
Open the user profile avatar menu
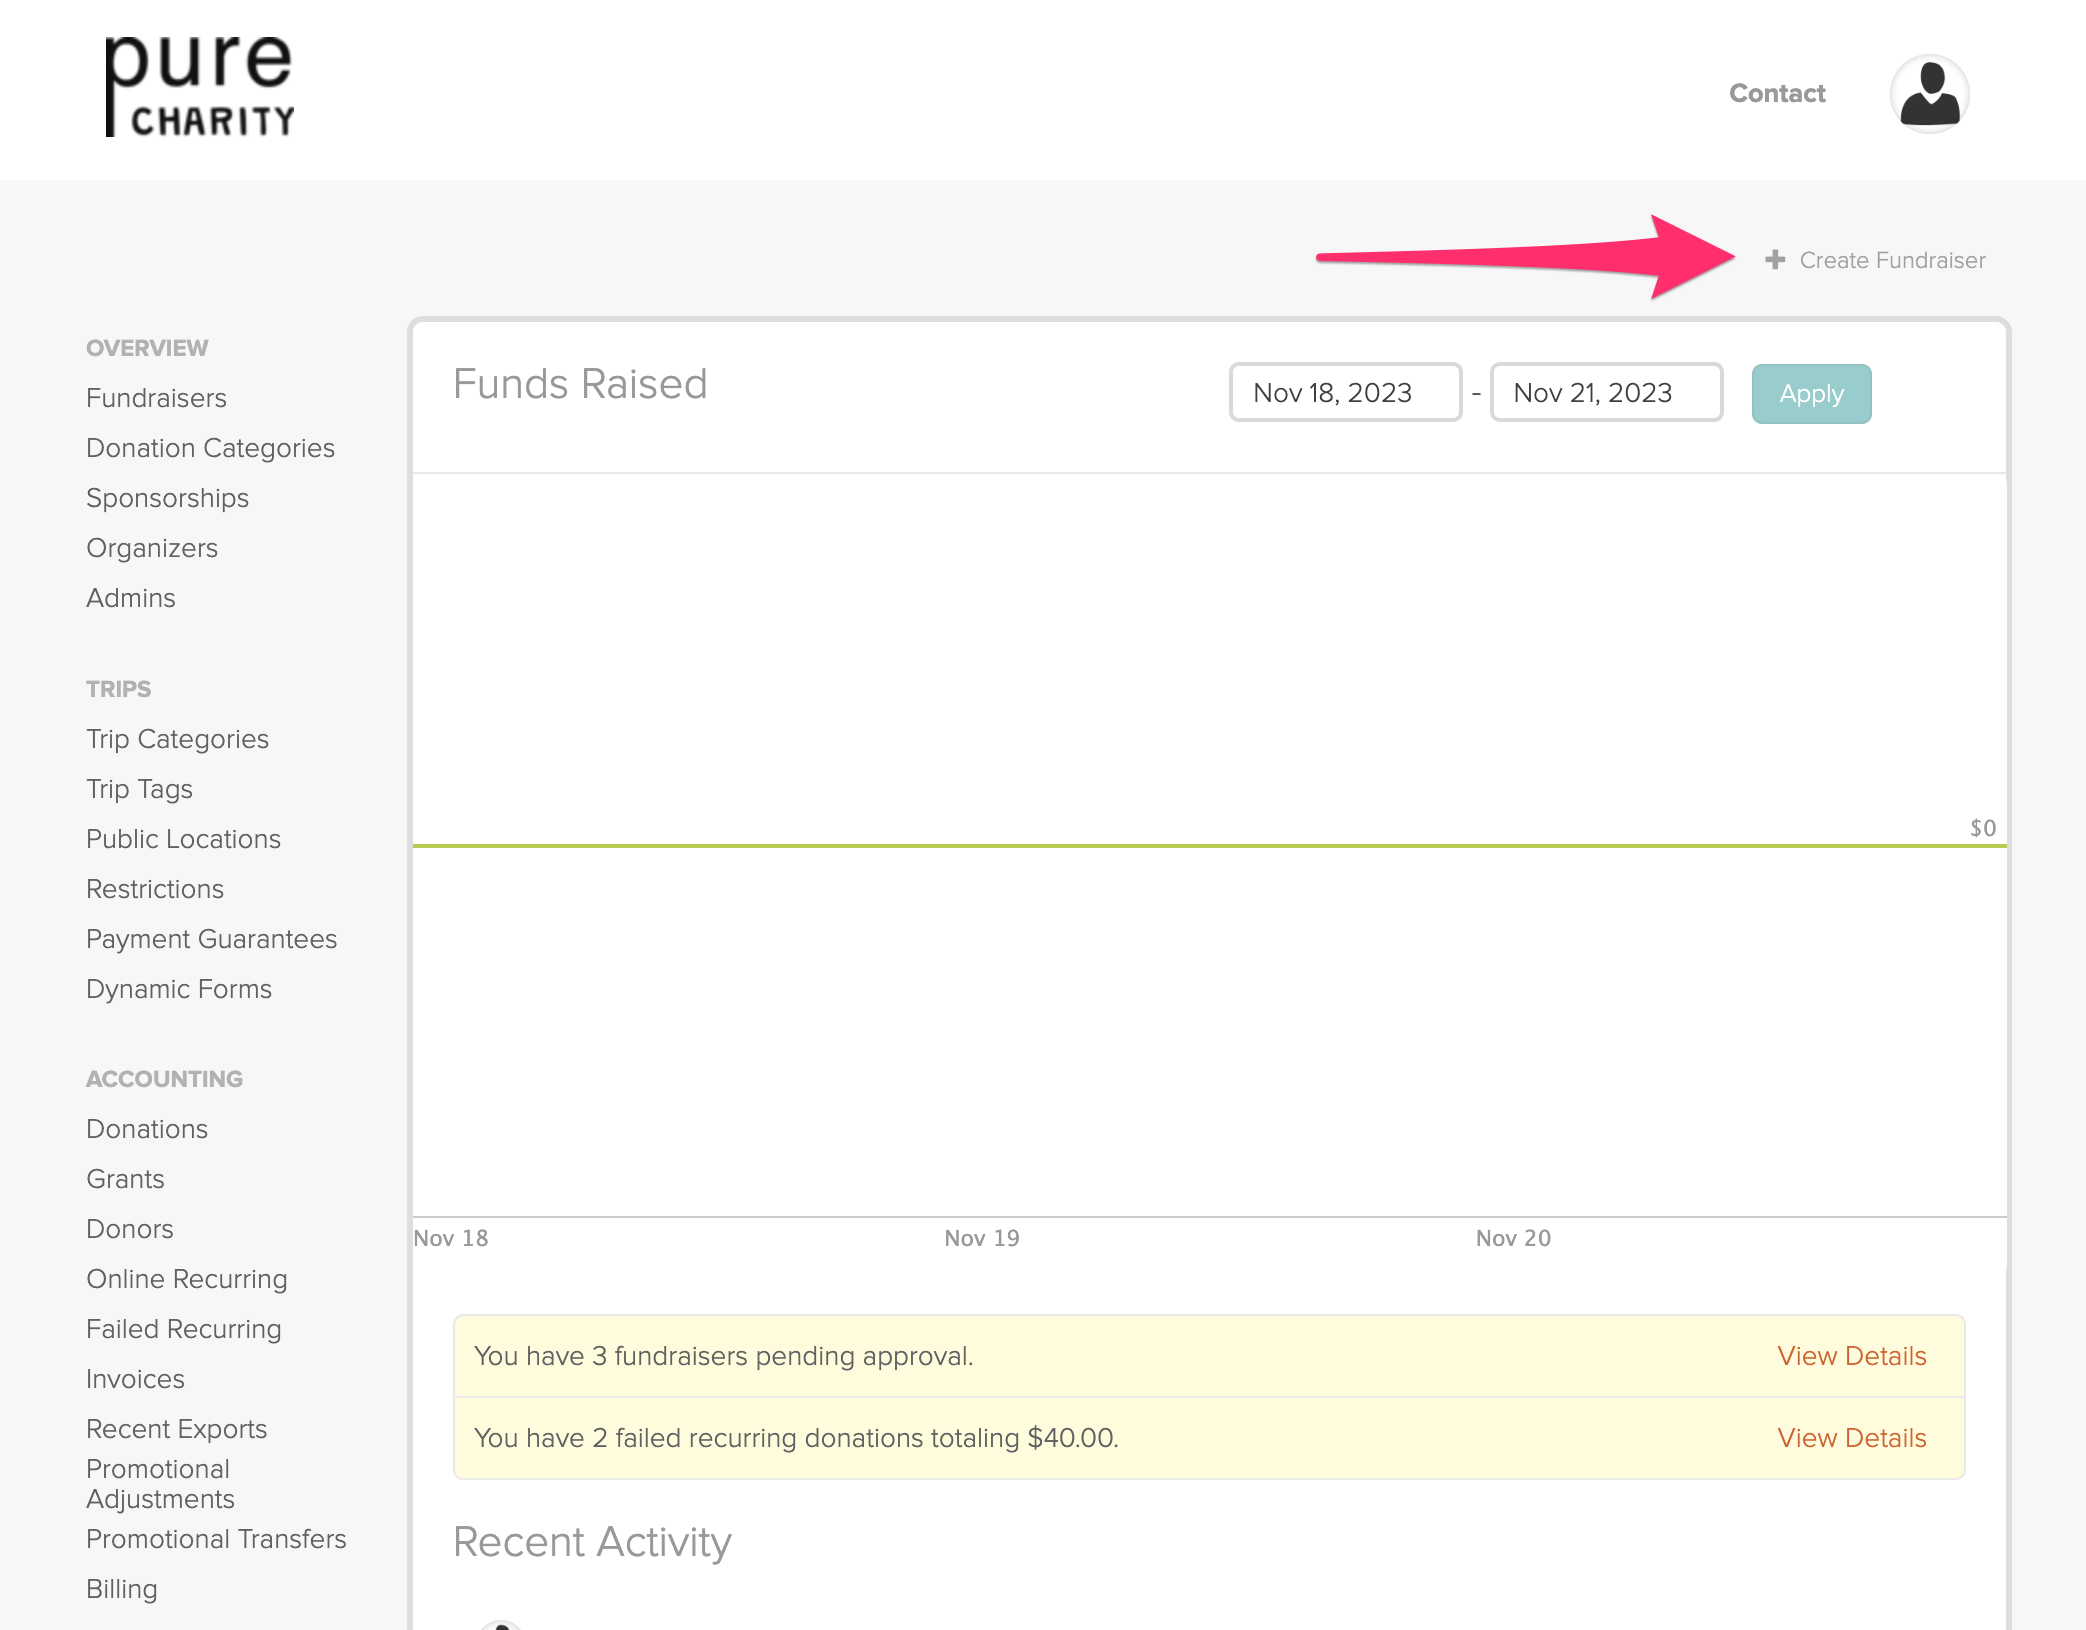pyautogui.click(x=1929, y=93)
